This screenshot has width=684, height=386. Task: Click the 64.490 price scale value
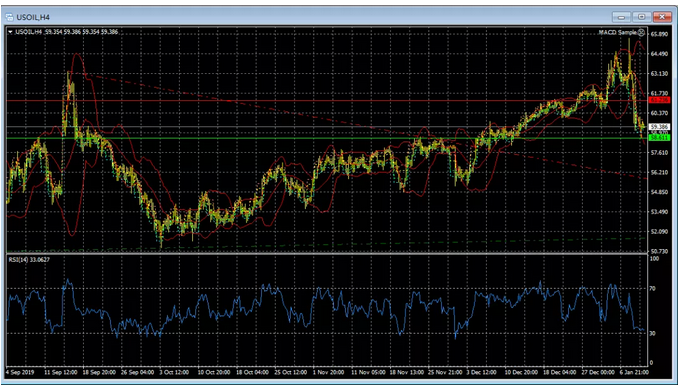660,54
